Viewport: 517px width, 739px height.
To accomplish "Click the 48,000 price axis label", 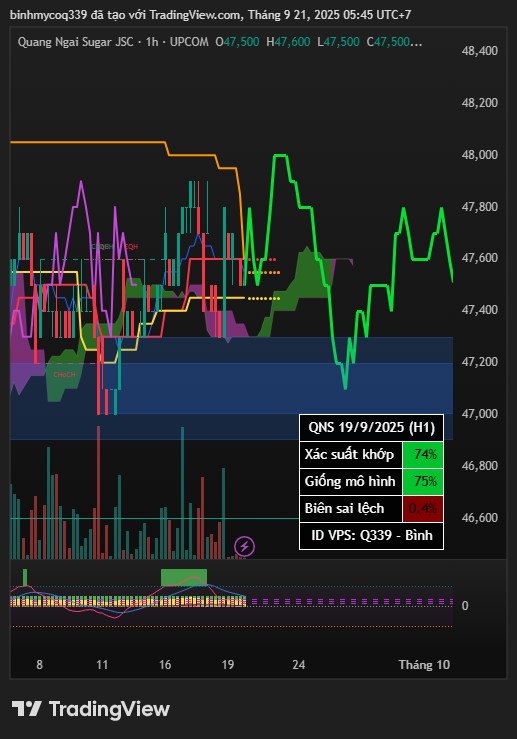I will [x=479, y=155].
